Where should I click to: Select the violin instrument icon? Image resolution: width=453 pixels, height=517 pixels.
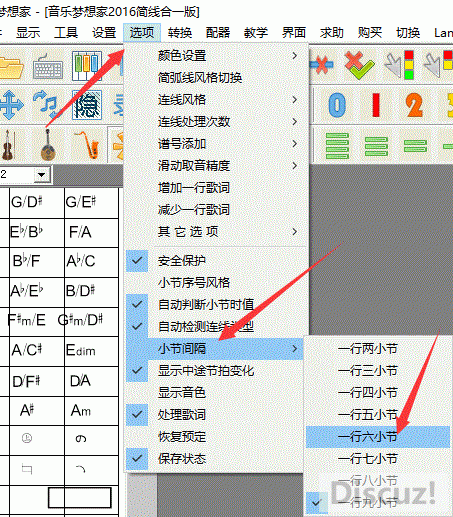coord(8,145)
